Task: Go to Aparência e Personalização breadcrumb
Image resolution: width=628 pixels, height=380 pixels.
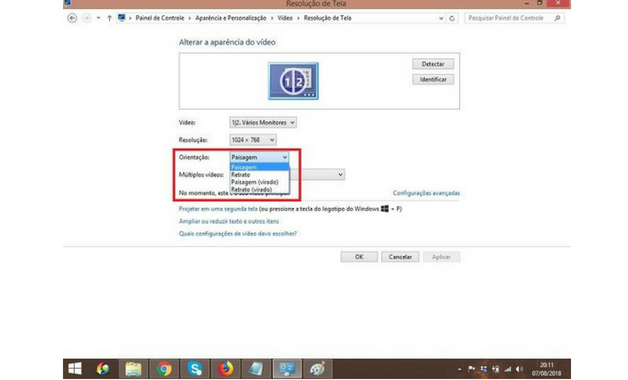Action: pyautogui.click(x=231, y=18)
